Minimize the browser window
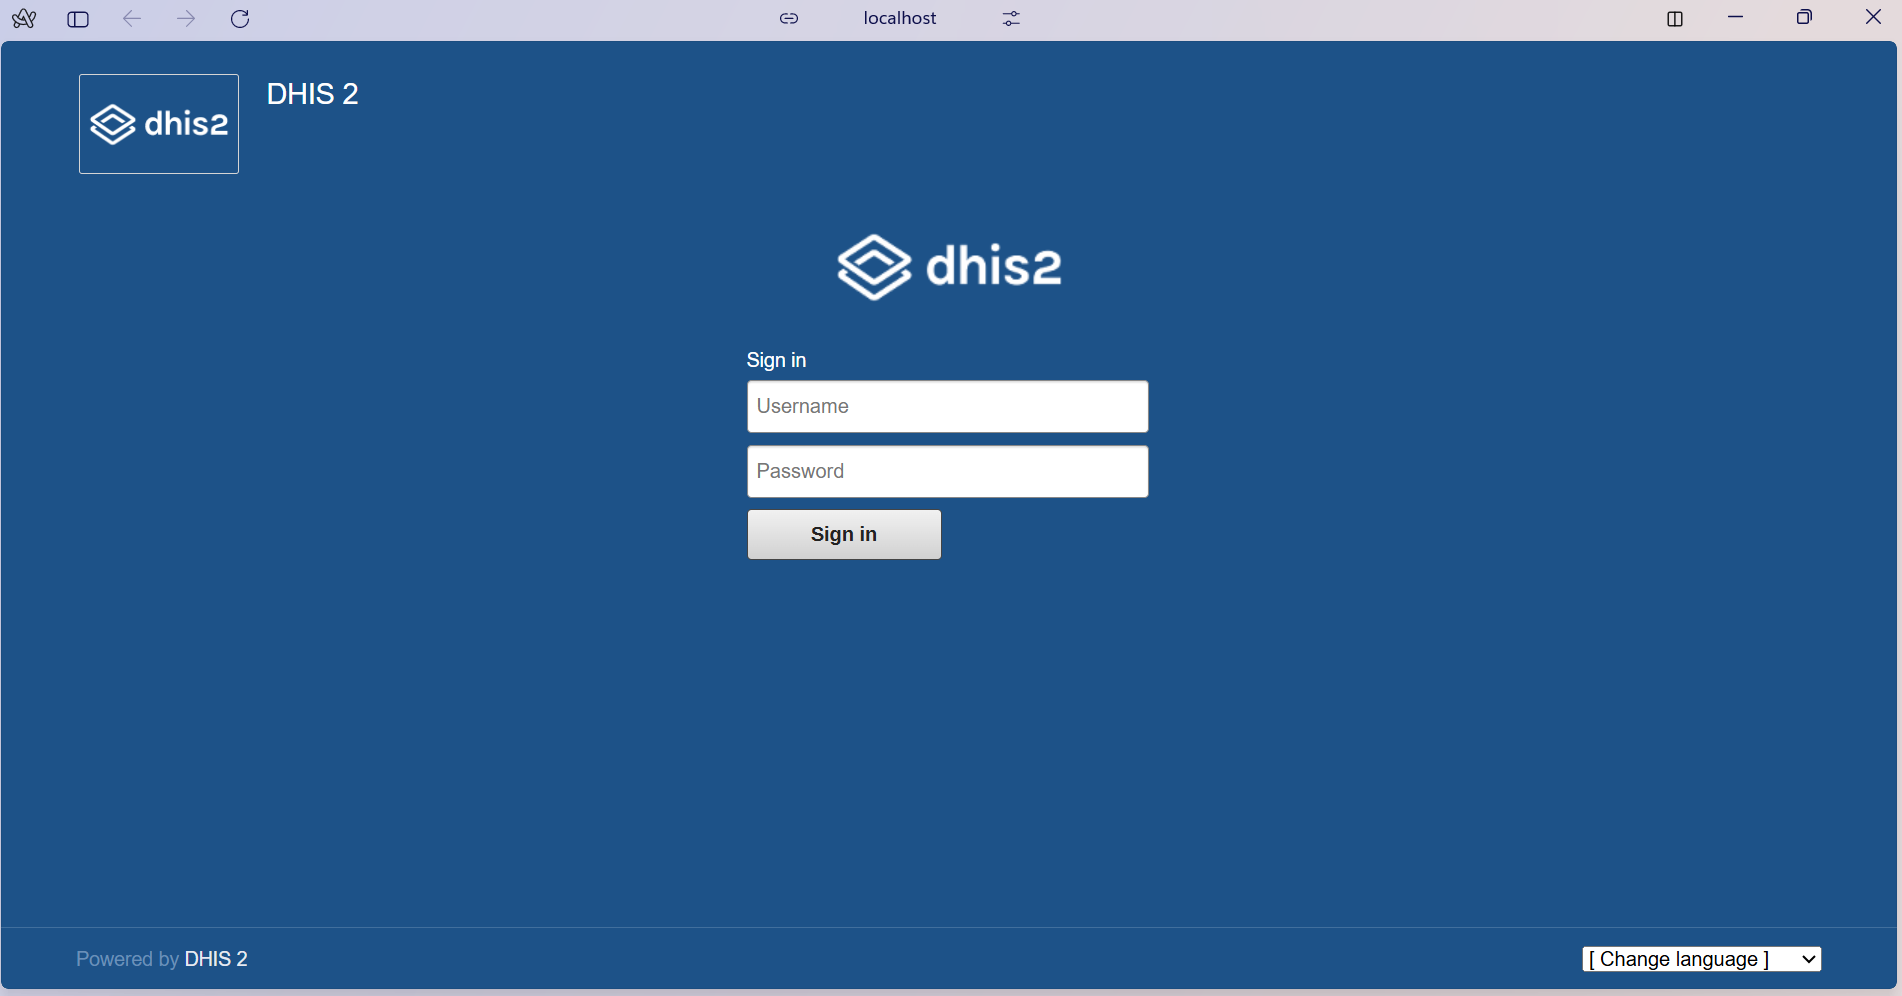The image size is (1902, 996). pos(1736,17)
